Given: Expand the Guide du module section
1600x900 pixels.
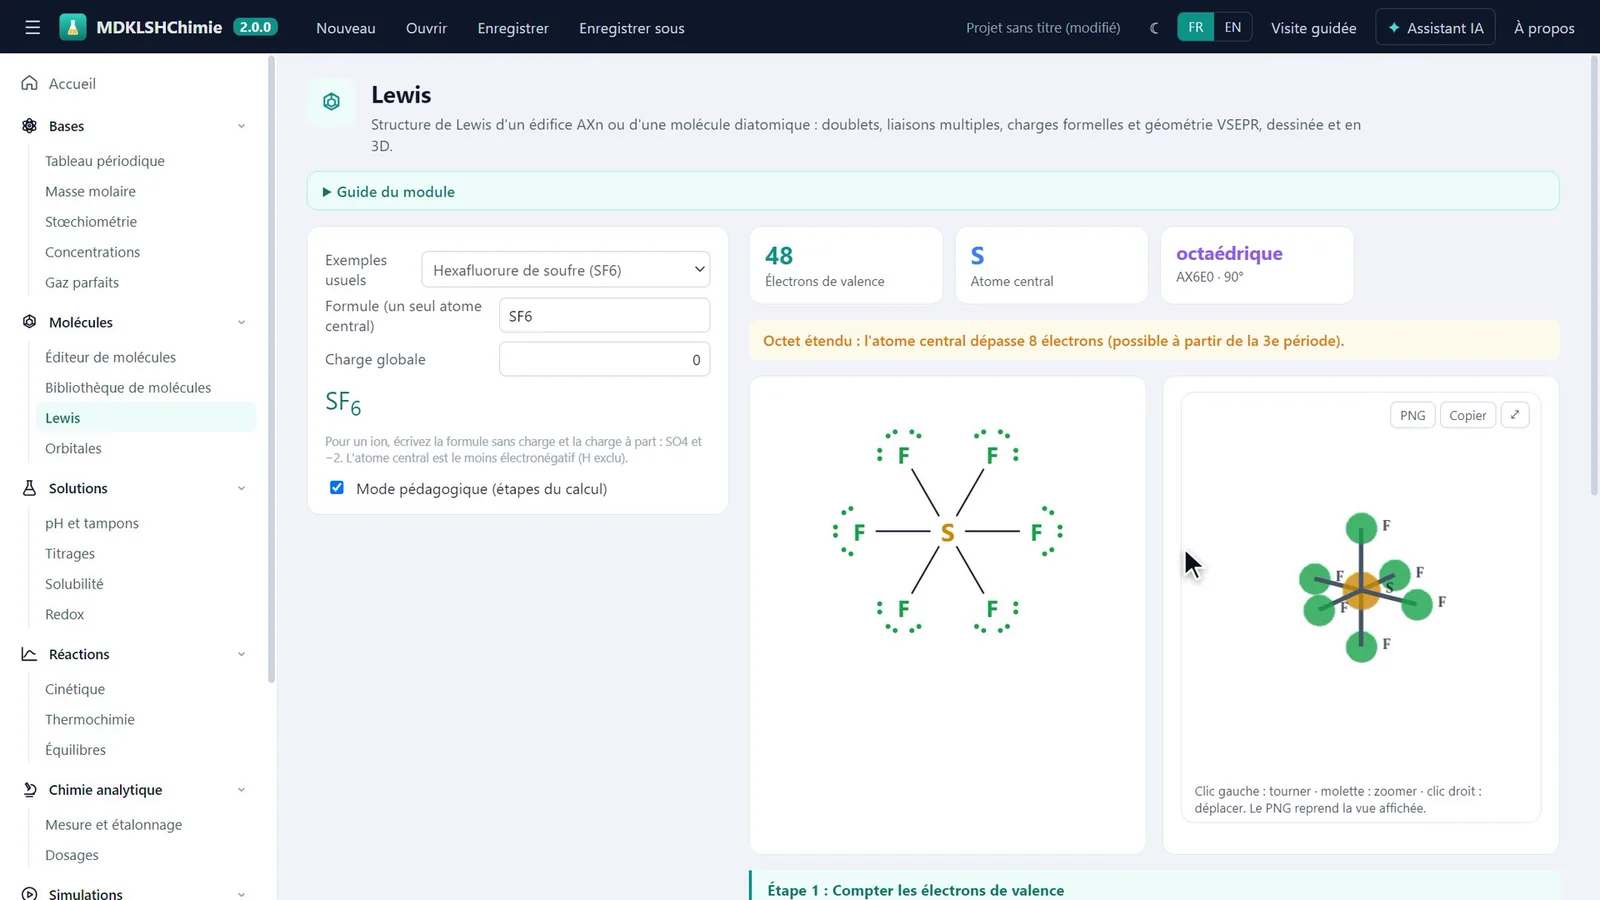Looking at the screenshot, I should (x=933, y=191).
